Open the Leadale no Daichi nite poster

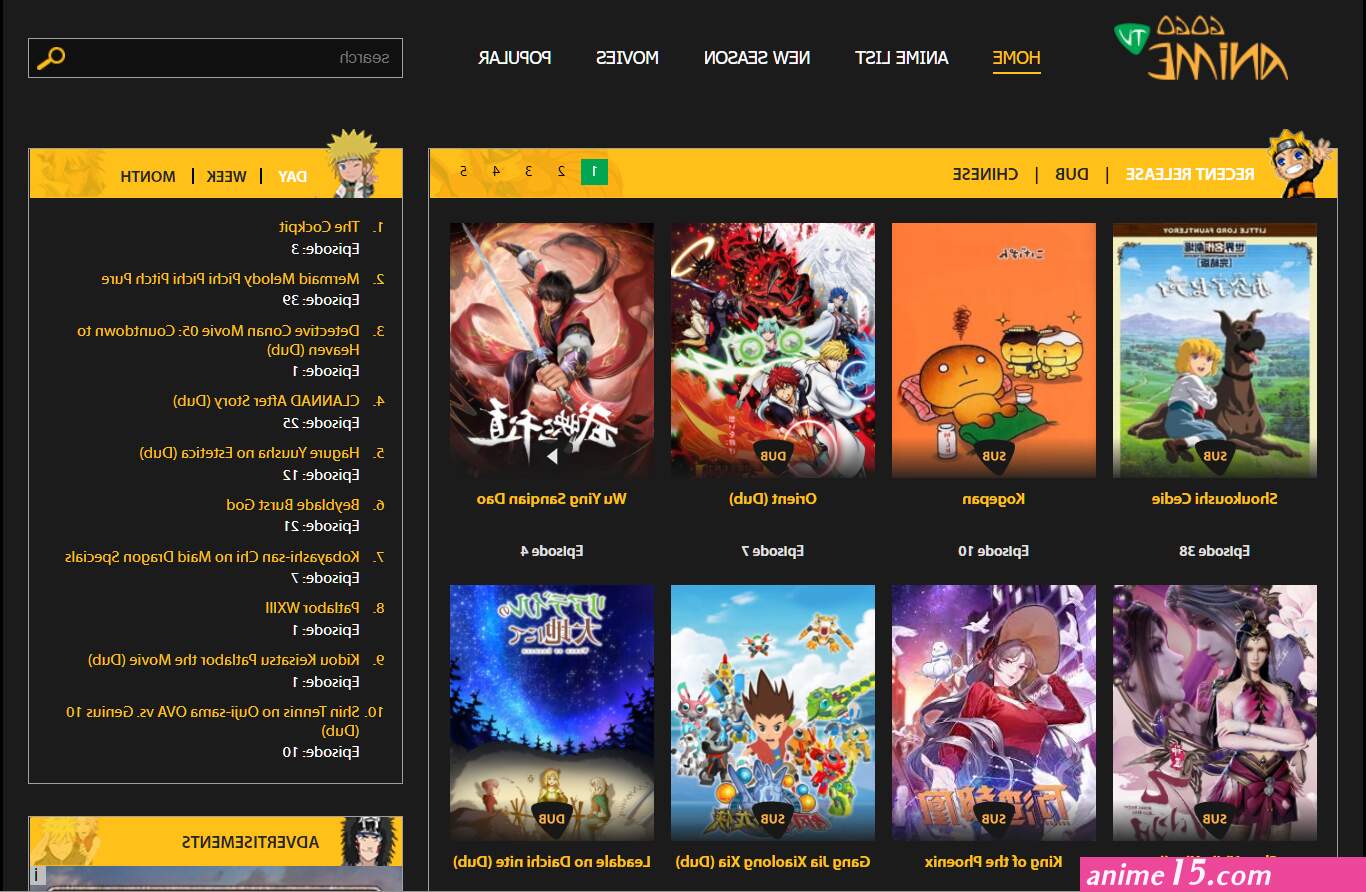pyautogui.click(x=552, y=712)
